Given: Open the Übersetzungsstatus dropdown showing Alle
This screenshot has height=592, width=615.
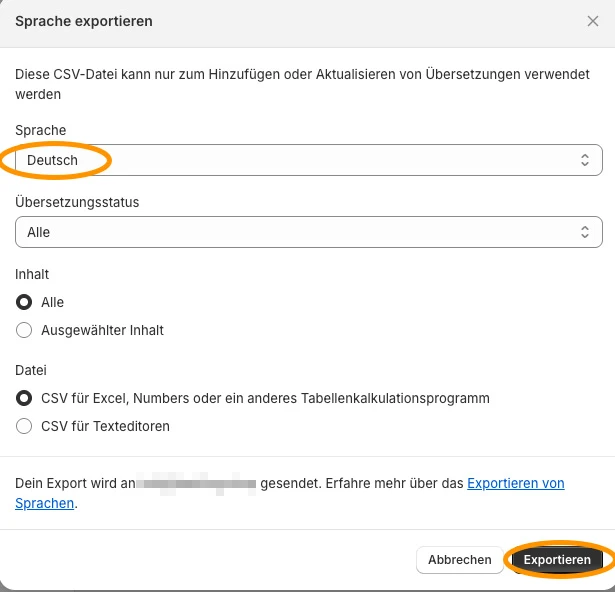Looking at the screenshot, I should pos(309,232).
